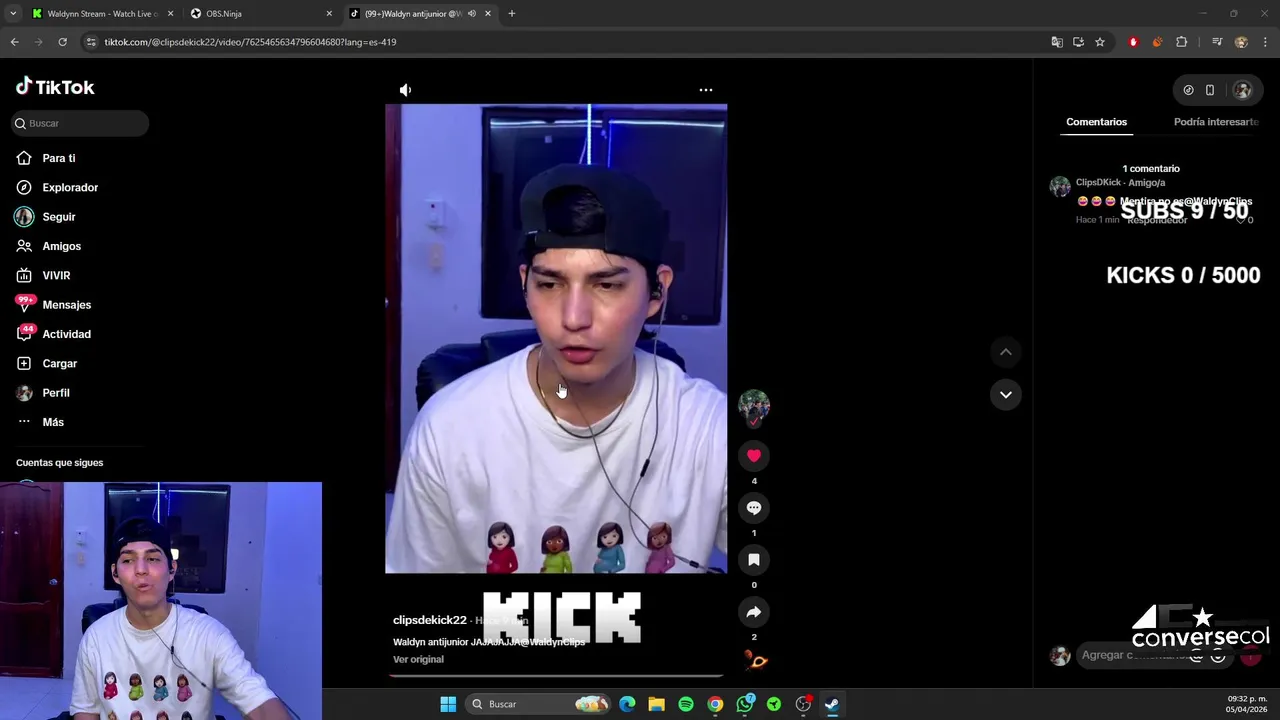1280x720 pixels.
Task: Open the ClipsDKick commenter name
Action: click(1098, 183)
